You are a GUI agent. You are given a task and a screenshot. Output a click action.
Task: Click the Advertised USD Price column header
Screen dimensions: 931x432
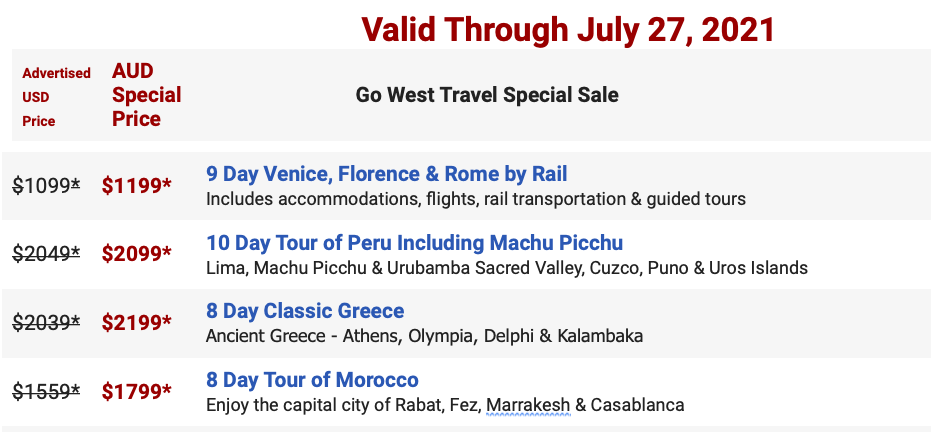[x=56, y=97]
